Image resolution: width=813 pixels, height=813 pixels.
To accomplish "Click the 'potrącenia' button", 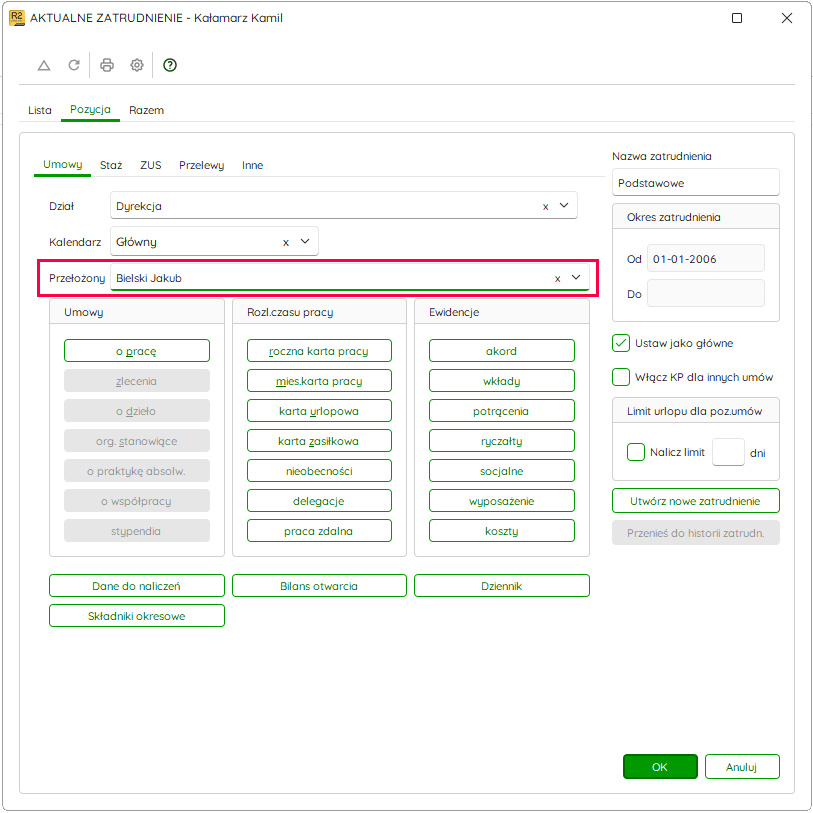I will click(x=501, y=411).
